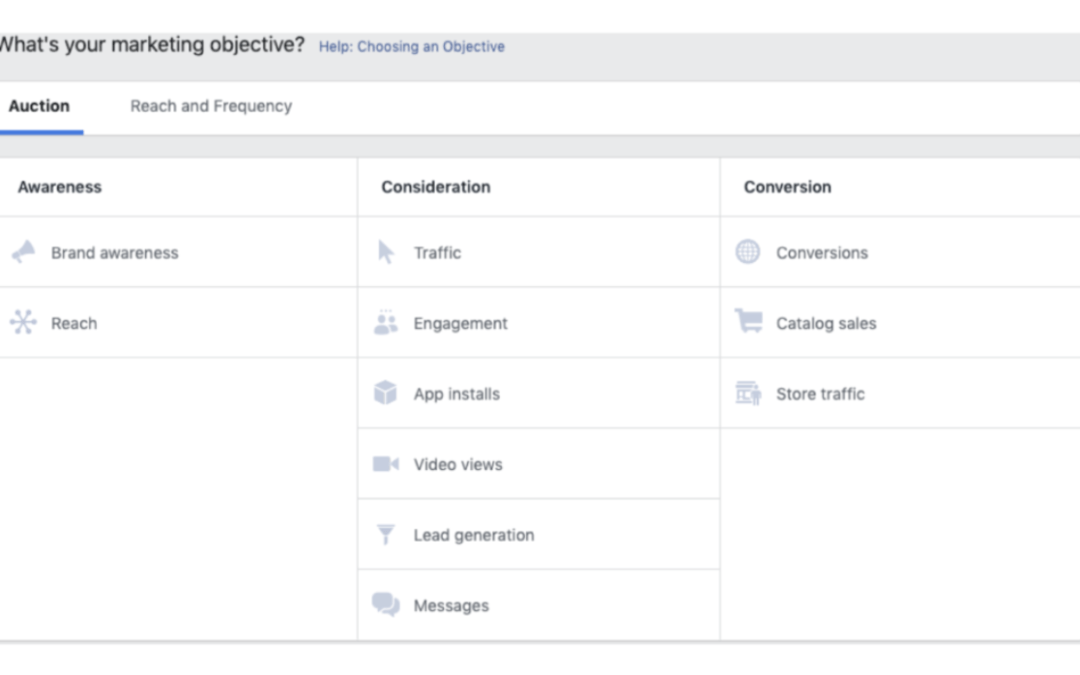Choose the Reach objective label
Viewport: 1080px width, 675px height.
point(74,323)
